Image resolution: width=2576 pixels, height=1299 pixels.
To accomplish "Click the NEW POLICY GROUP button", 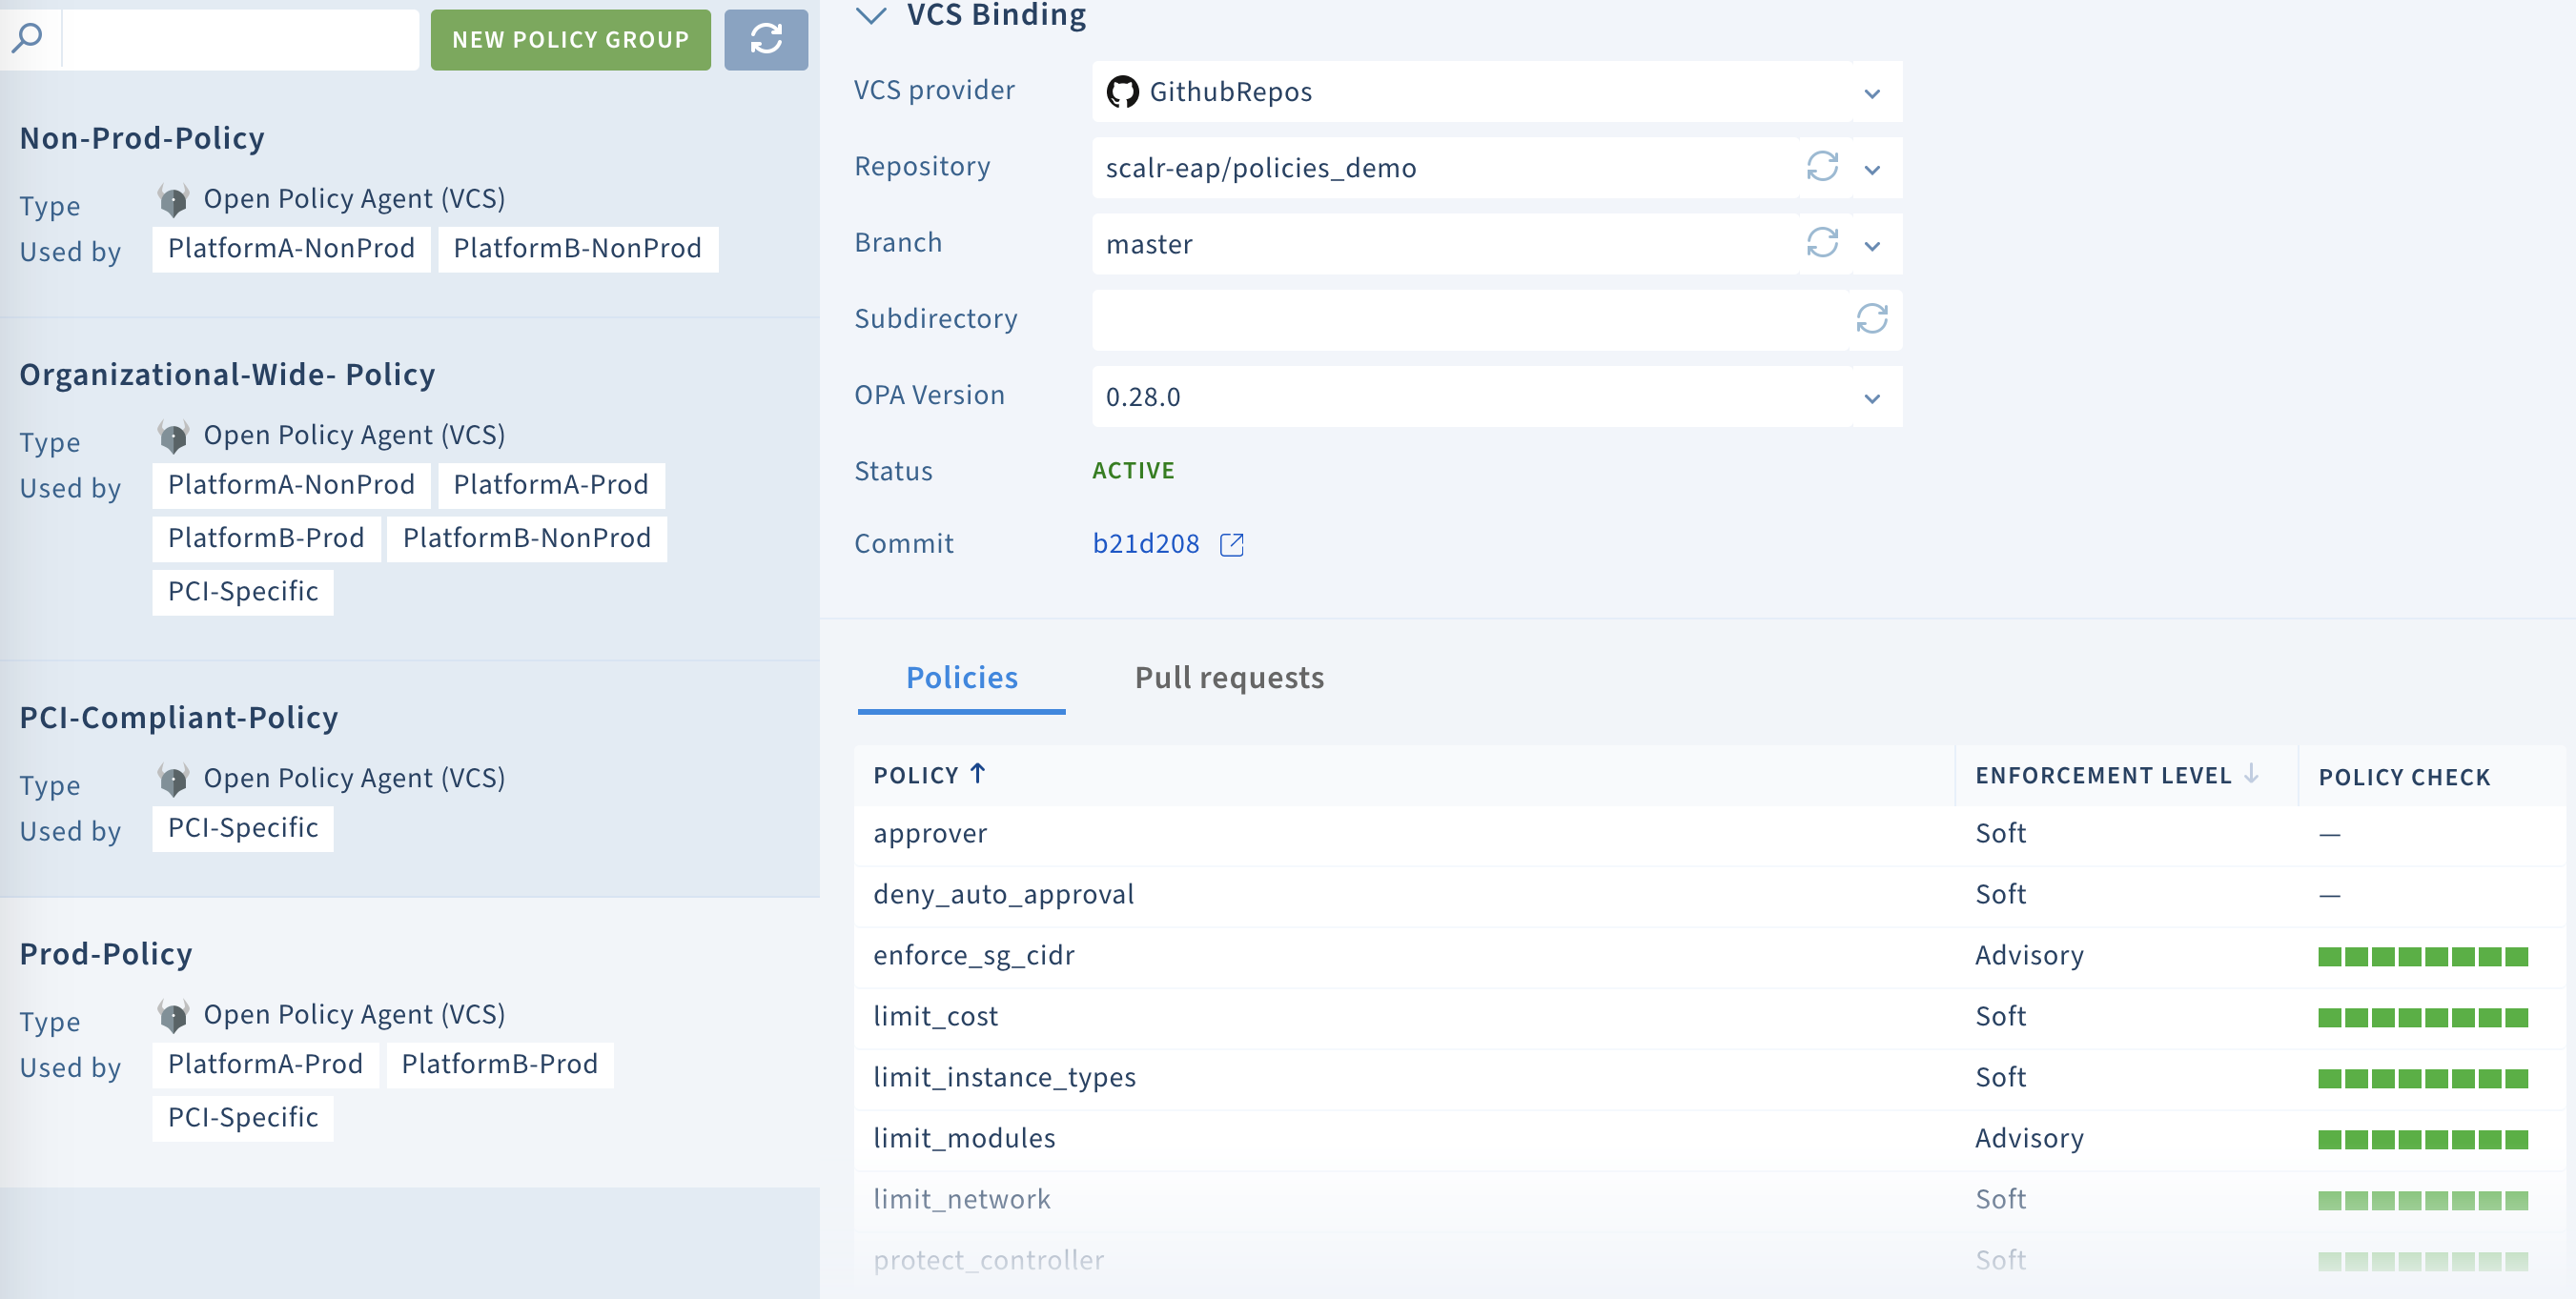I will [x=570, y=40].
